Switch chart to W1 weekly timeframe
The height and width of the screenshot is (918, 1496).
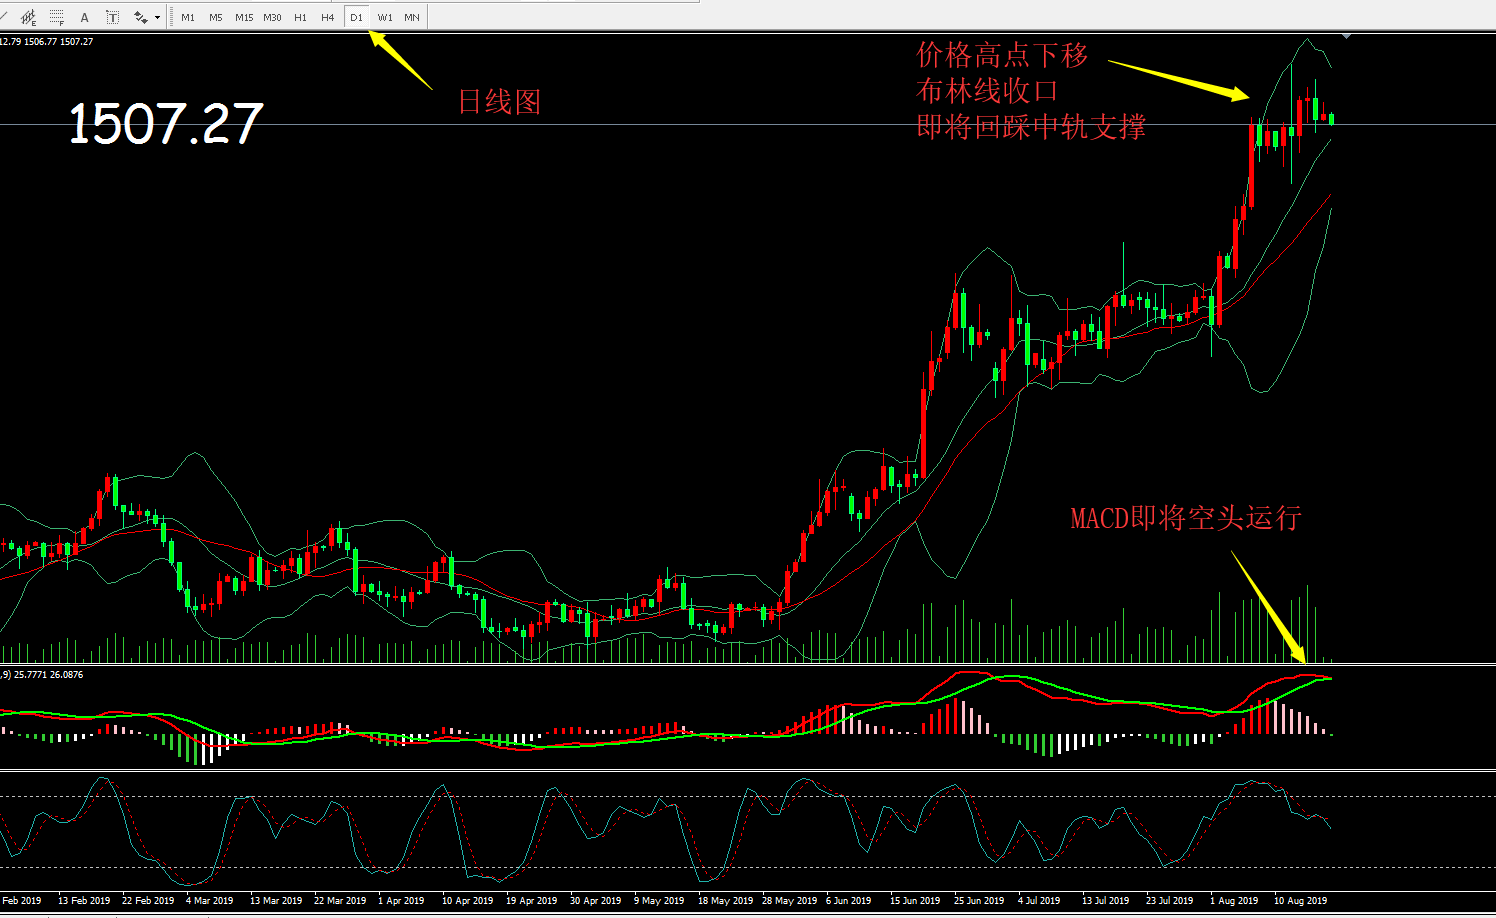385,17
